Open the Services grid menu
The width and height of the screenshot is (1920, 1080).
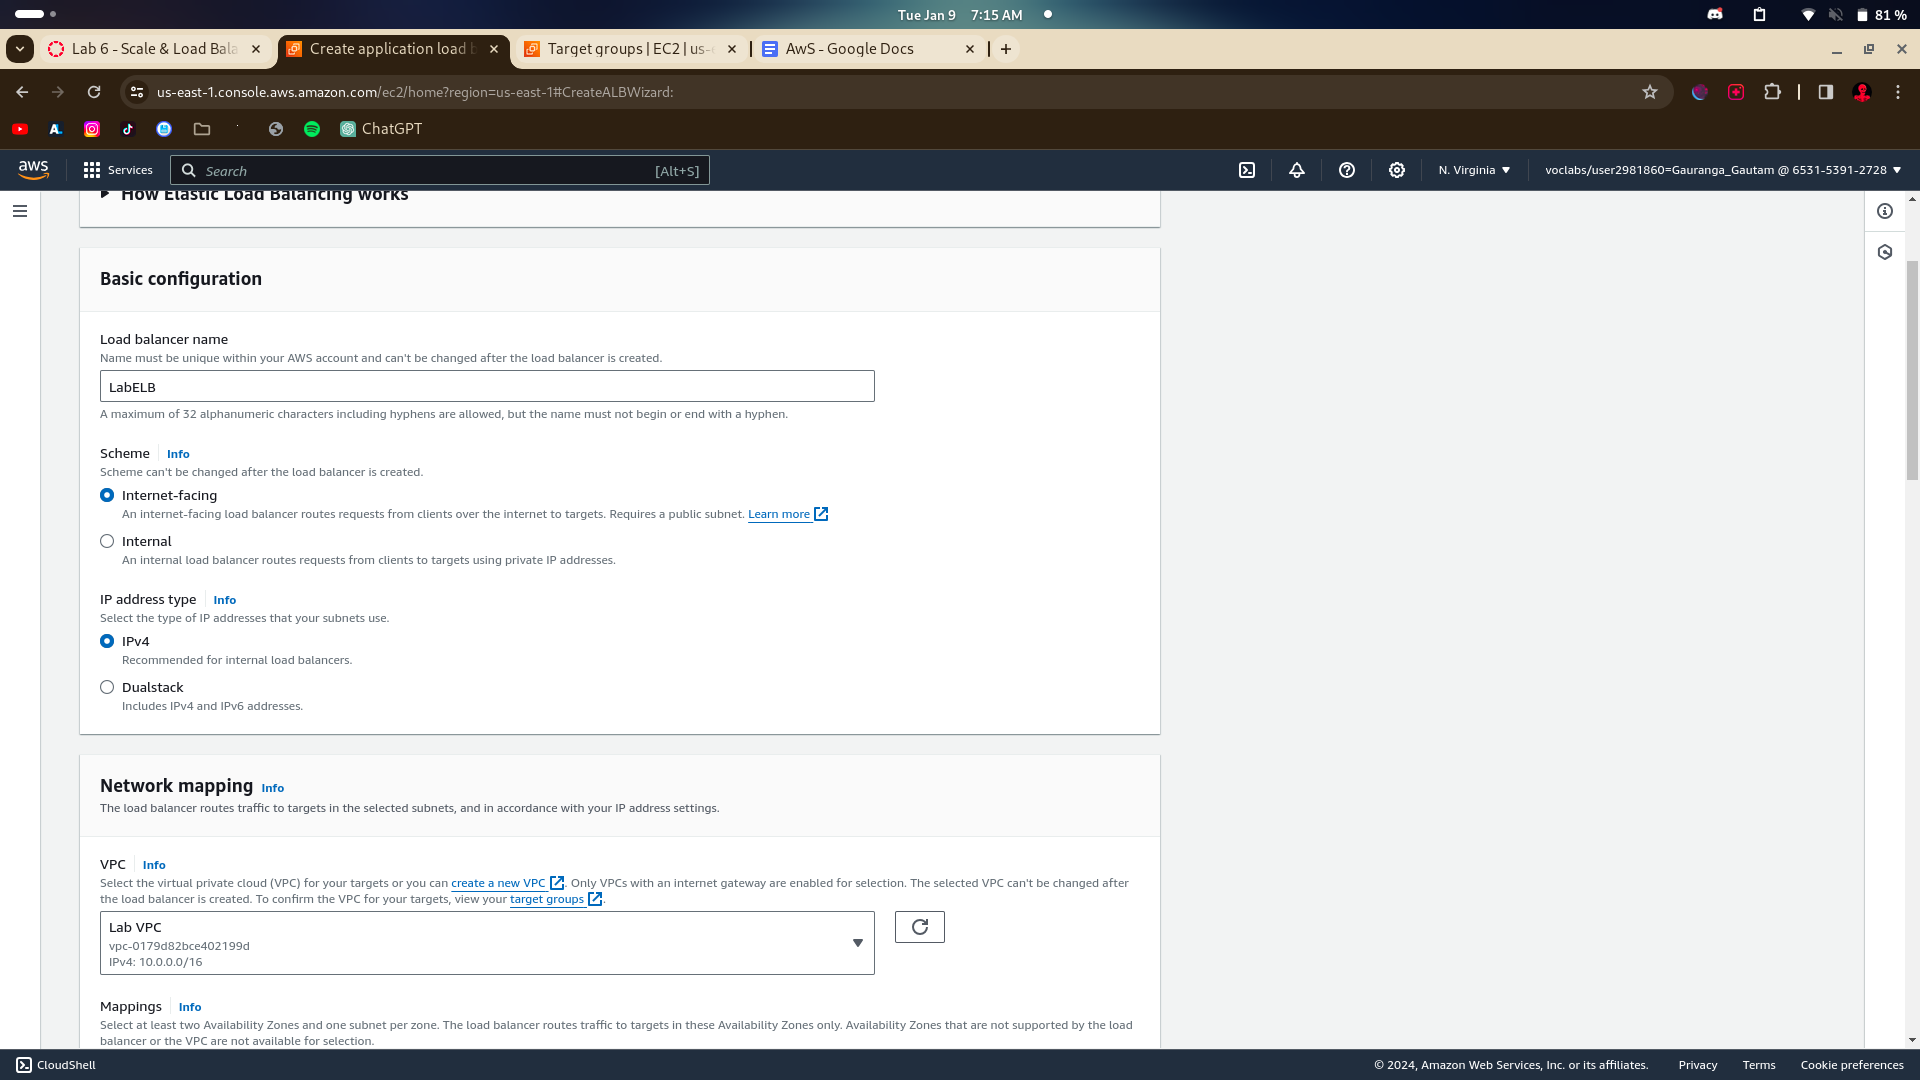click(x=118, y=170)
